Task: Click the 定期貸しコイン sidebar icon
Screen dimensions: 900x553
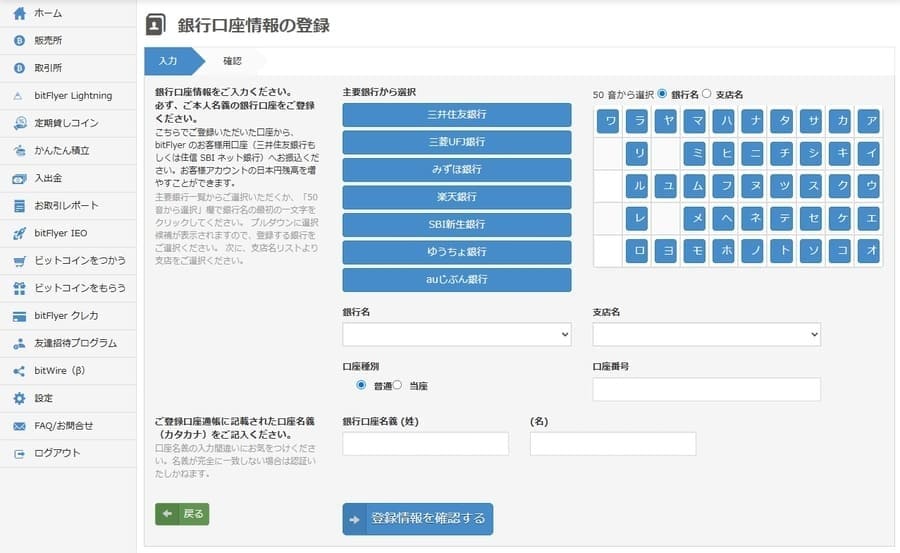Action: pos(20,123)
